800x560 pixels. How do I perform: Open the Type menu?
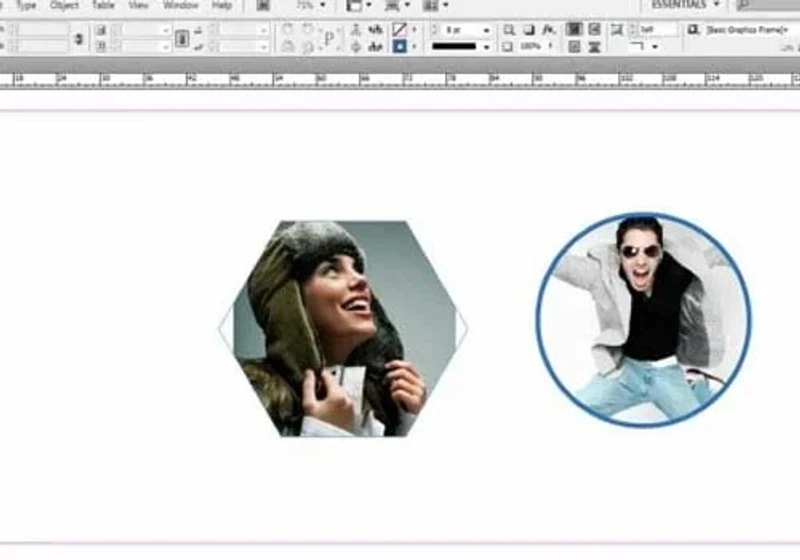pos(26,5)
